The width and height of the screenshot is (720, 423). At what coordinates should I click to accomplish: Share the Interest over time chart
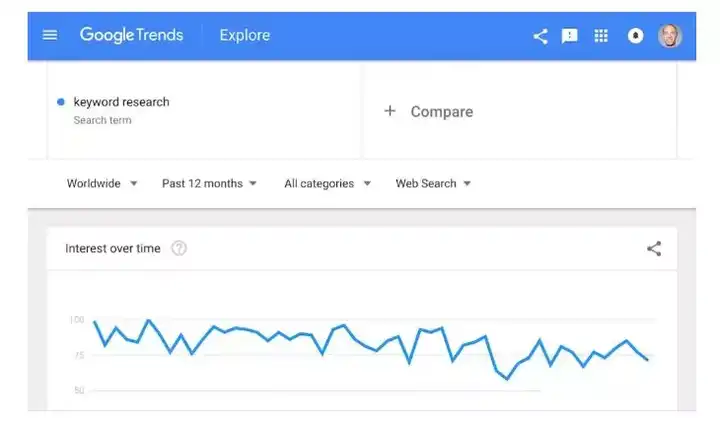(x=654, y=248)
